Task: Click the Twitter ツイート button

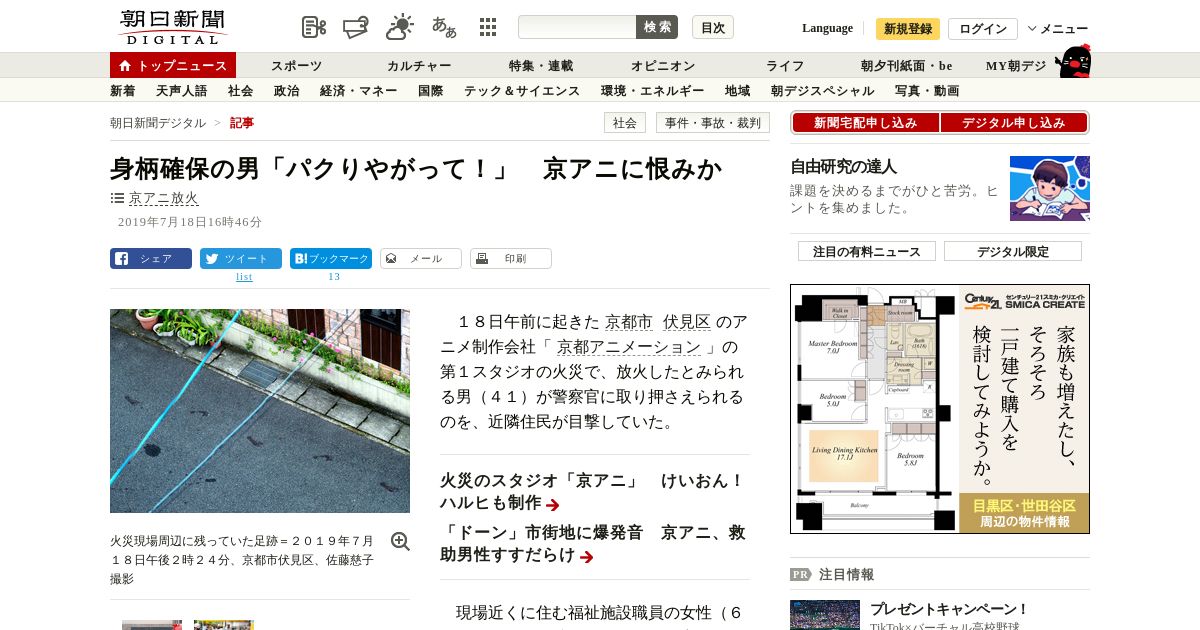Action: click(x=241, y=258)
